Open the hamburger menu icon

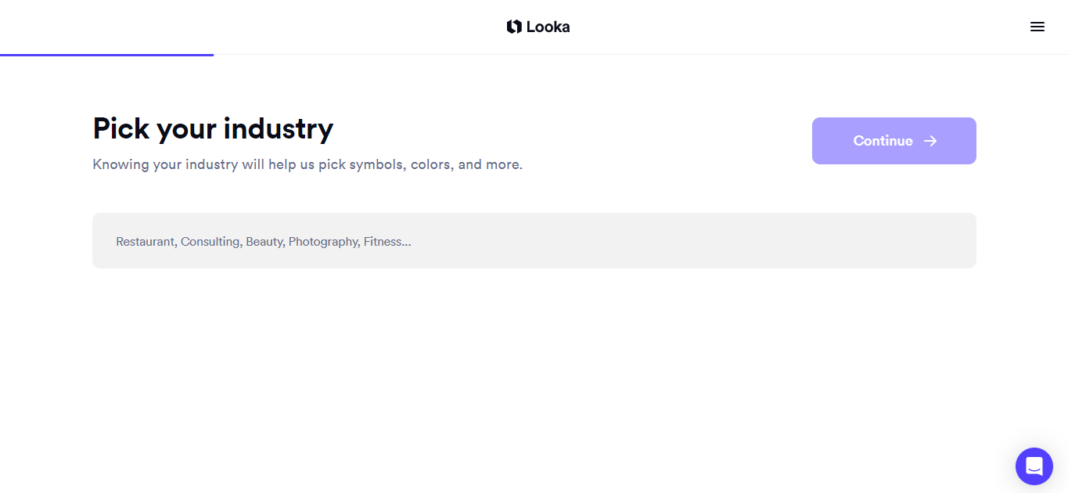click(x=1037, y=27)
